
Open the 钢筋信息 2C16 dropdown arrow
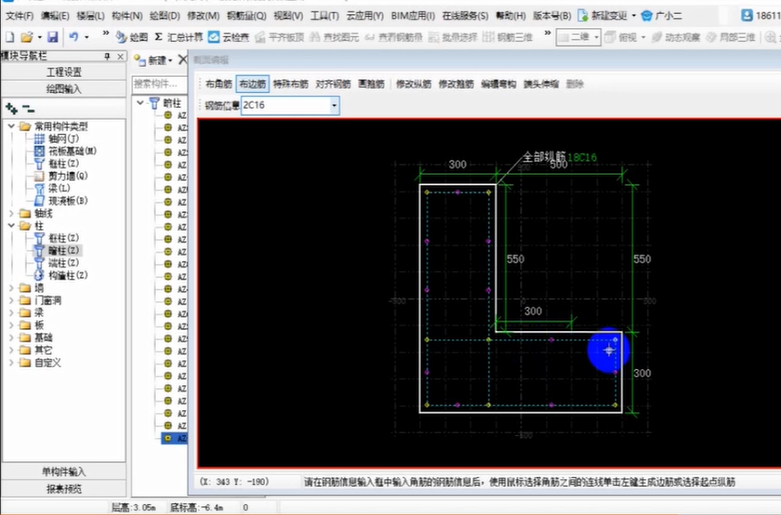[334, 106]
